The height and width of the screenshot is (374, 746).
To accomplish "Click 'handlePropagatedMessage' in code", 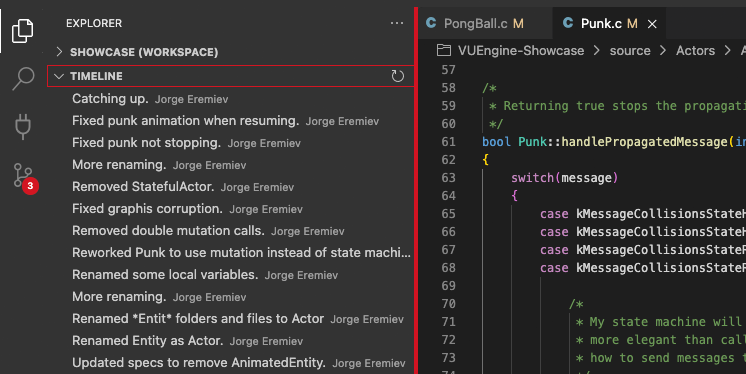I will tap(644, 142).
